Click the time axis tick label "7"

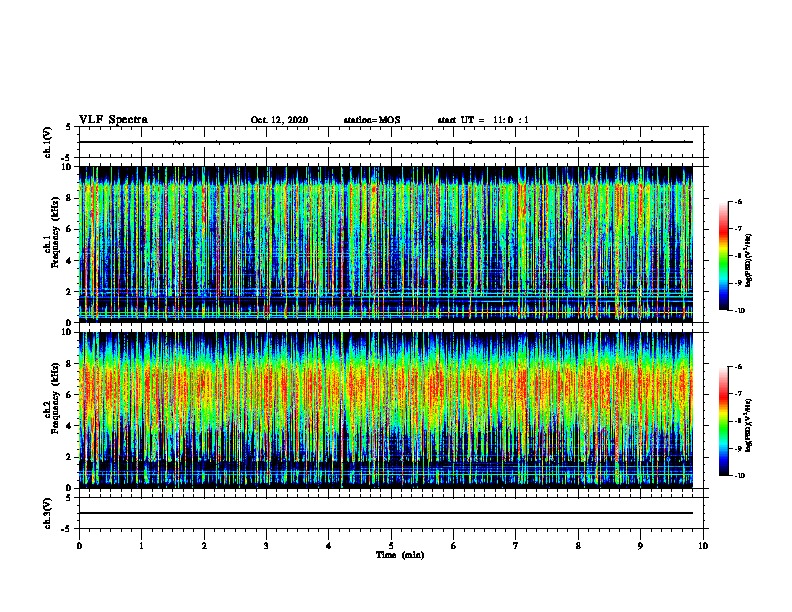[516, 546]
